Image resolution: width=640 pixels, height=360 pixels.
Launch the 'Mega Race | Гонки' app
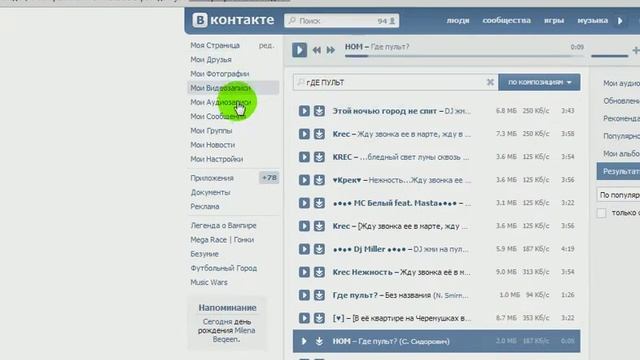pos(222,240)
